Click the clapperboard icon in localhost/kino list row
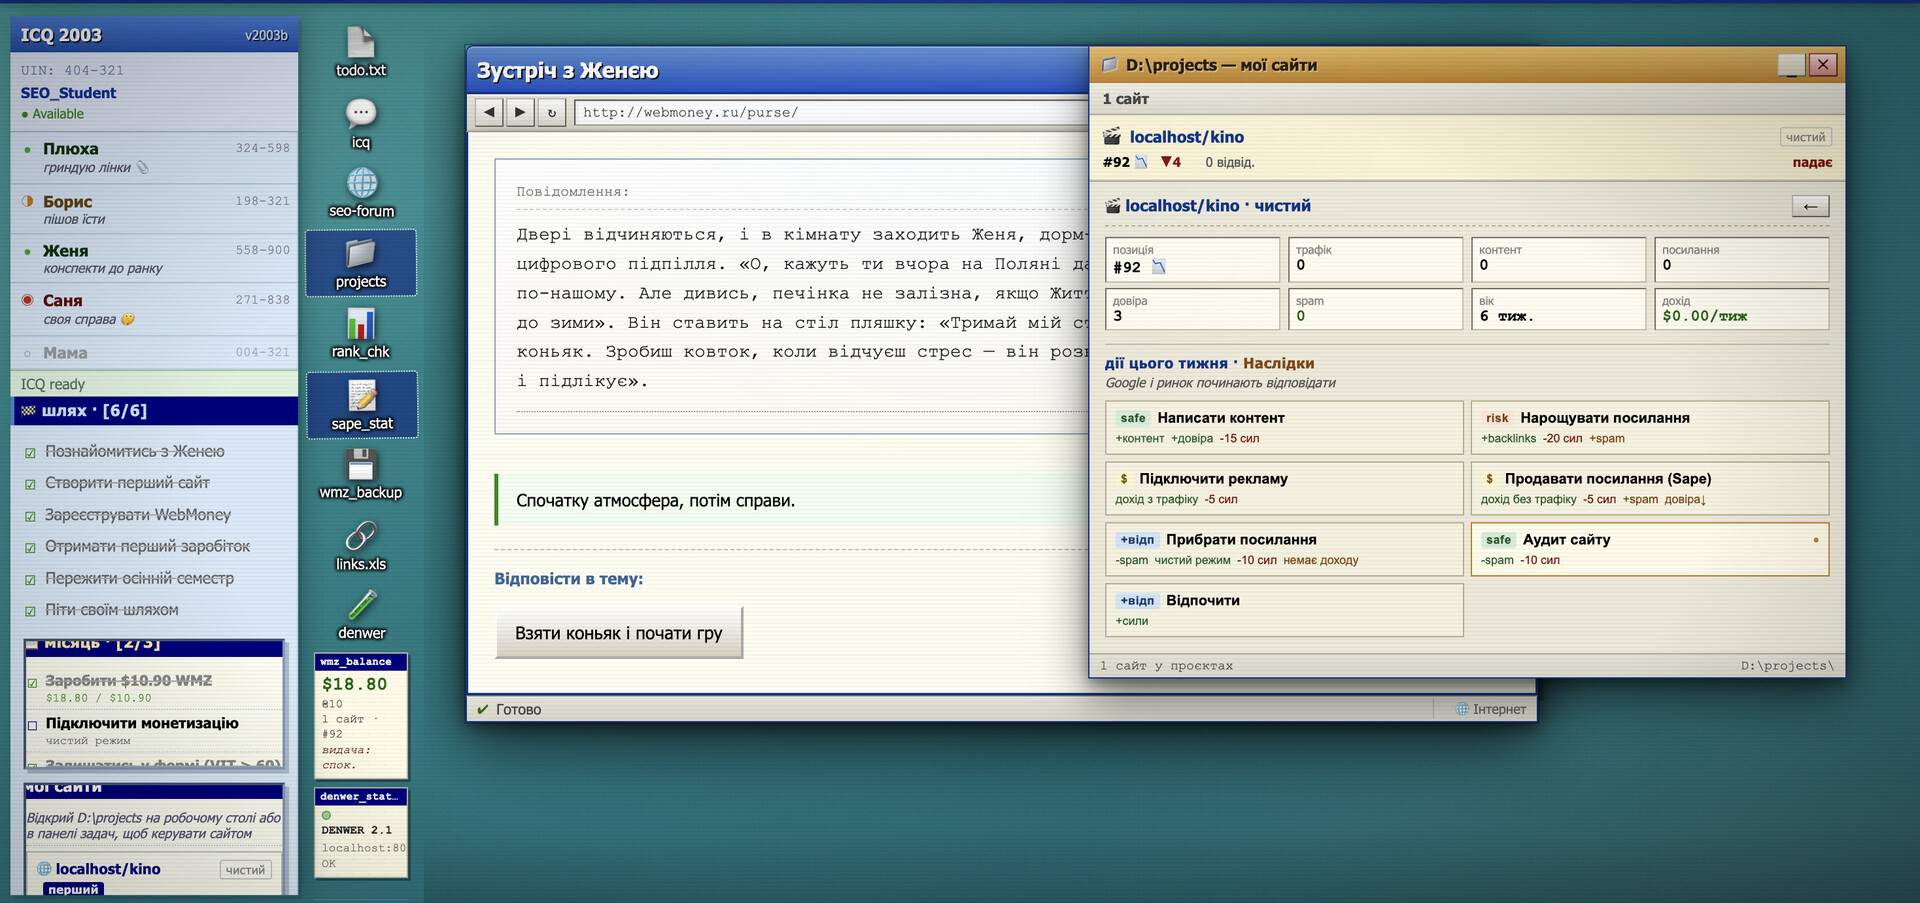This screenshot has height=903, width=1920. click(1112, 137)
